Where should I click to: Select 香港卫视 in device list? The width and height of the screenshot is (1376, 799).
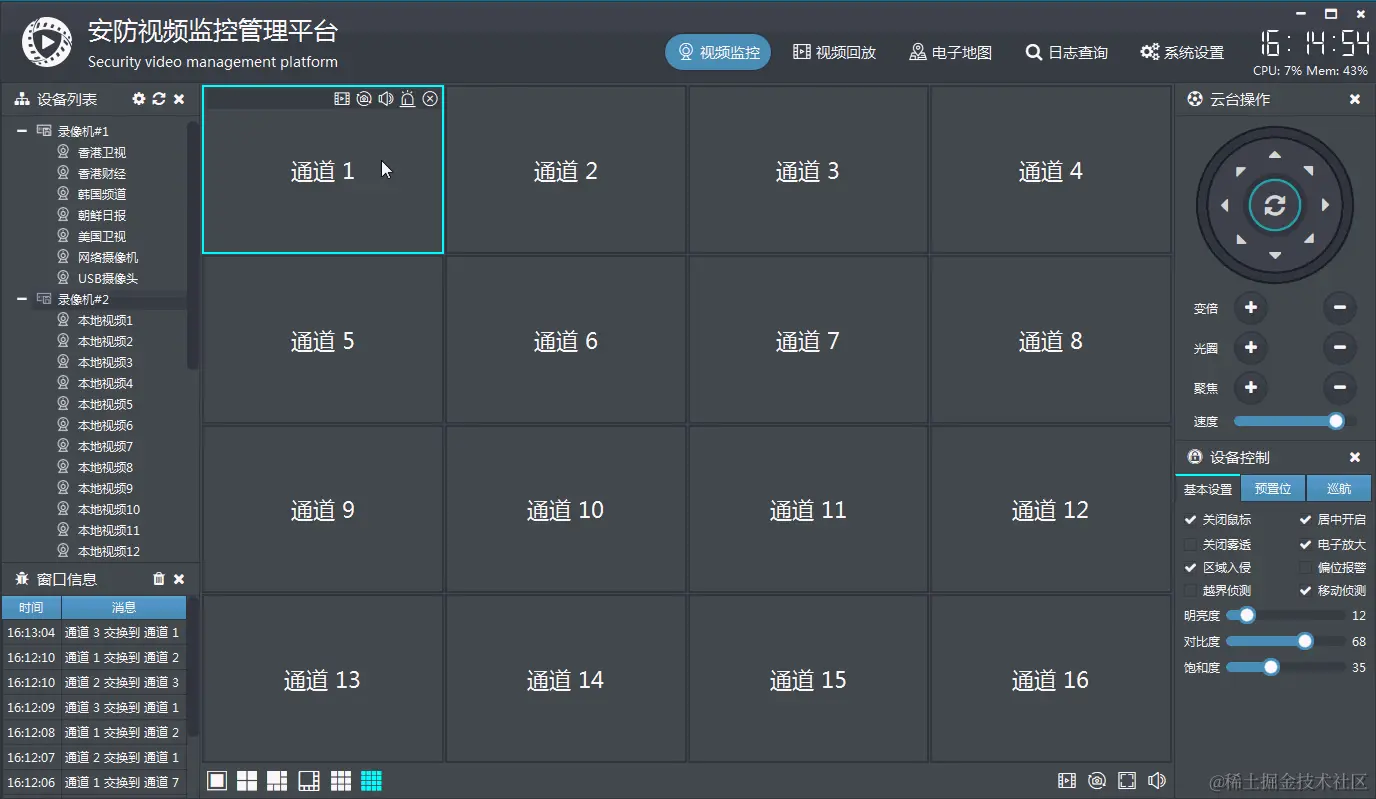click(102, 153)
